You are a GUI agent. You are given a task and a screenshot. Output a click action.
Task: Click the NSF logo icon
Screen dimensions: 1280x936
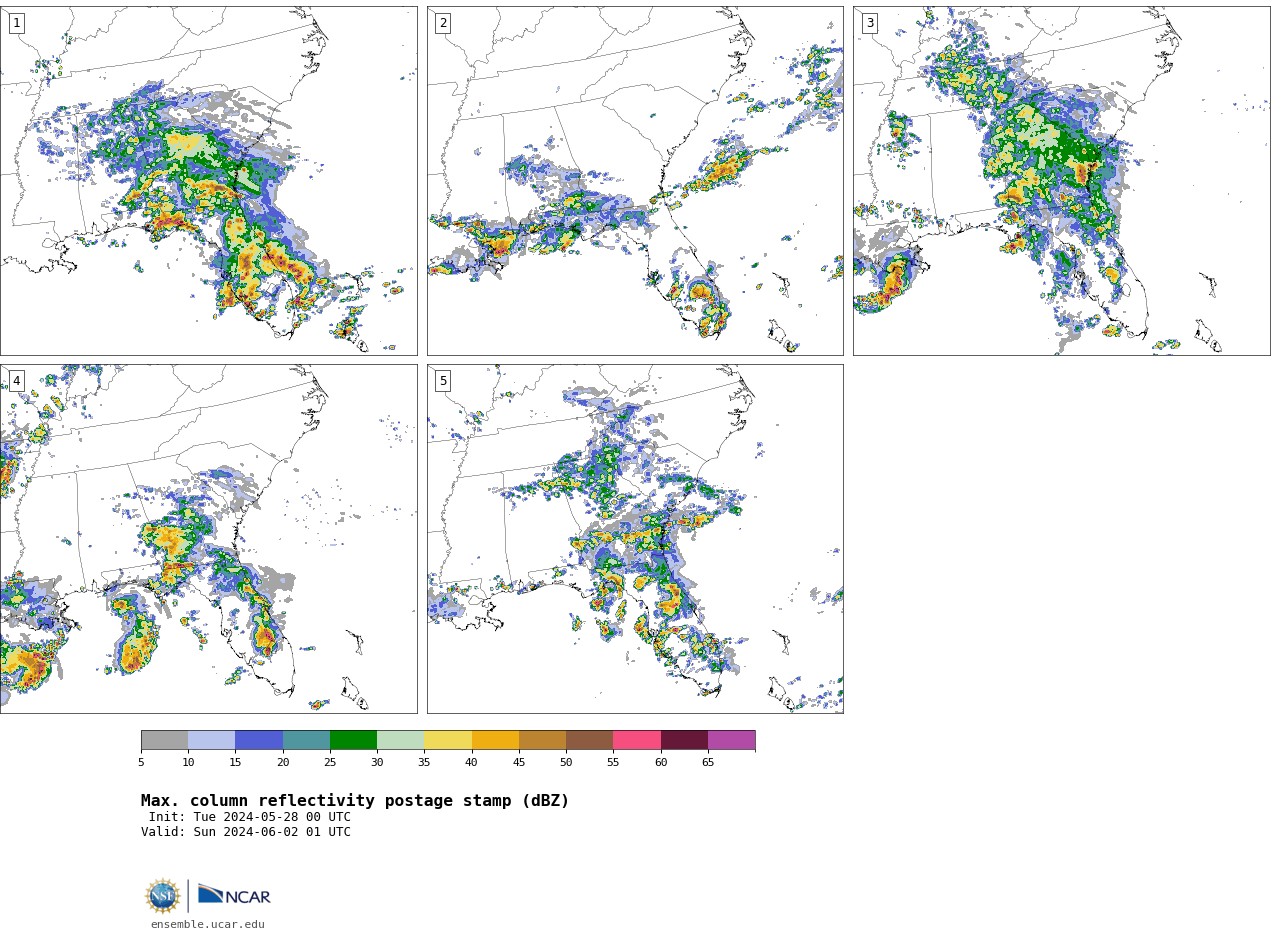pyautogui.click(x=163, y=895)
